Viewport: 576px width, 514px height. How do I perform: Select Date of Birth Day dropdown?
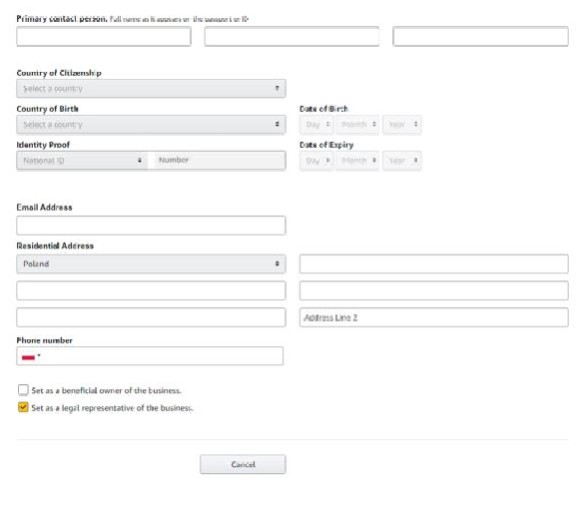point(316,124)
